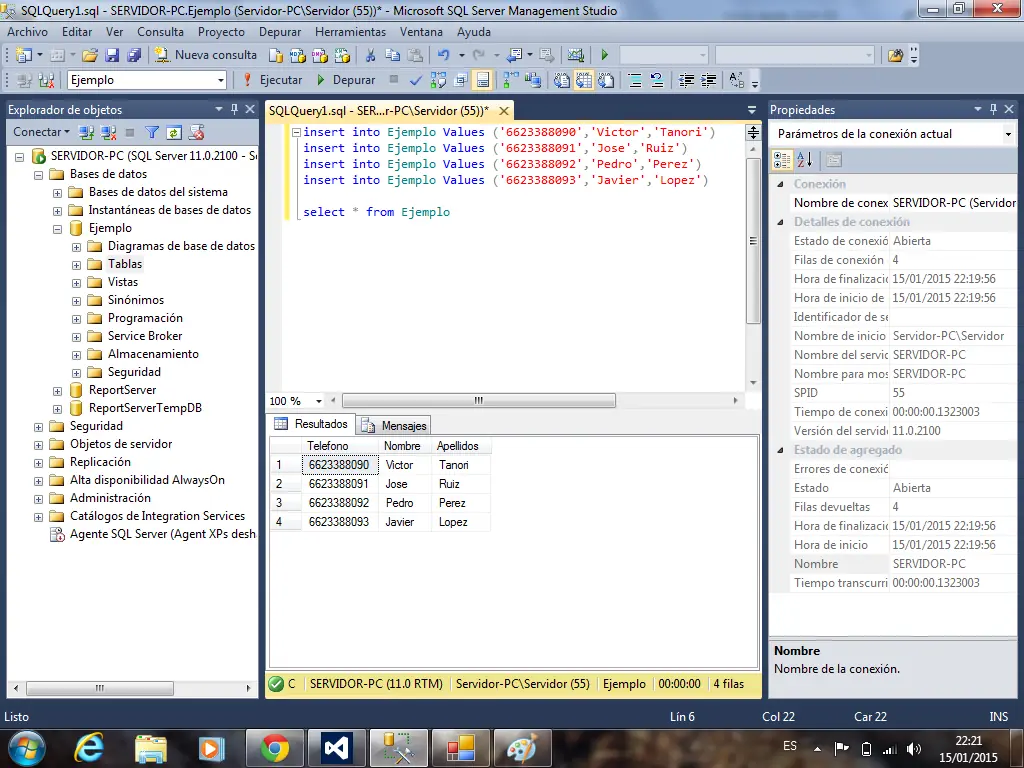Filter Object Explorer with the funnel icon
The height and width of the screenshot is (768, 1024).
[x=152, y=133]
